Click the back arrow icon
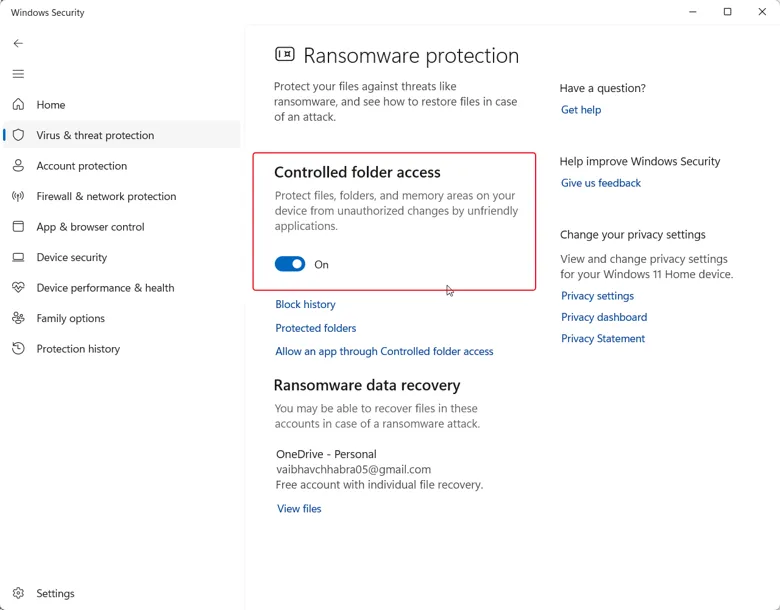Image resolution: width=780 pixels, height=610 pixels. click(18, 43)
